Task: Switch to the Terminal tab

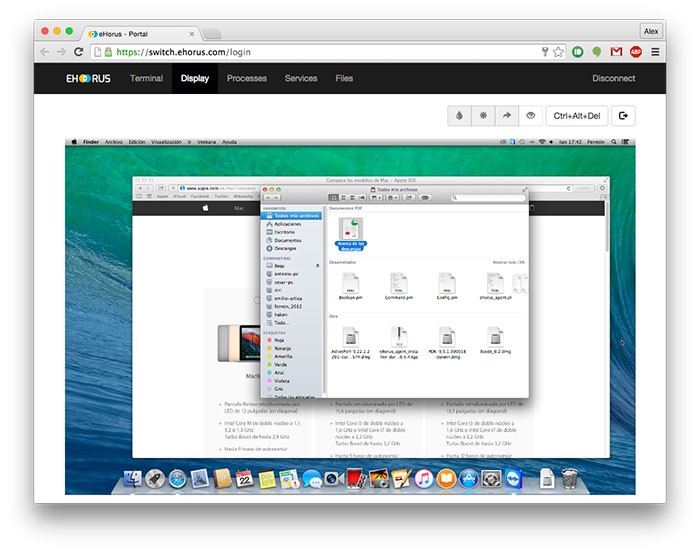Action: click(146, 78)
